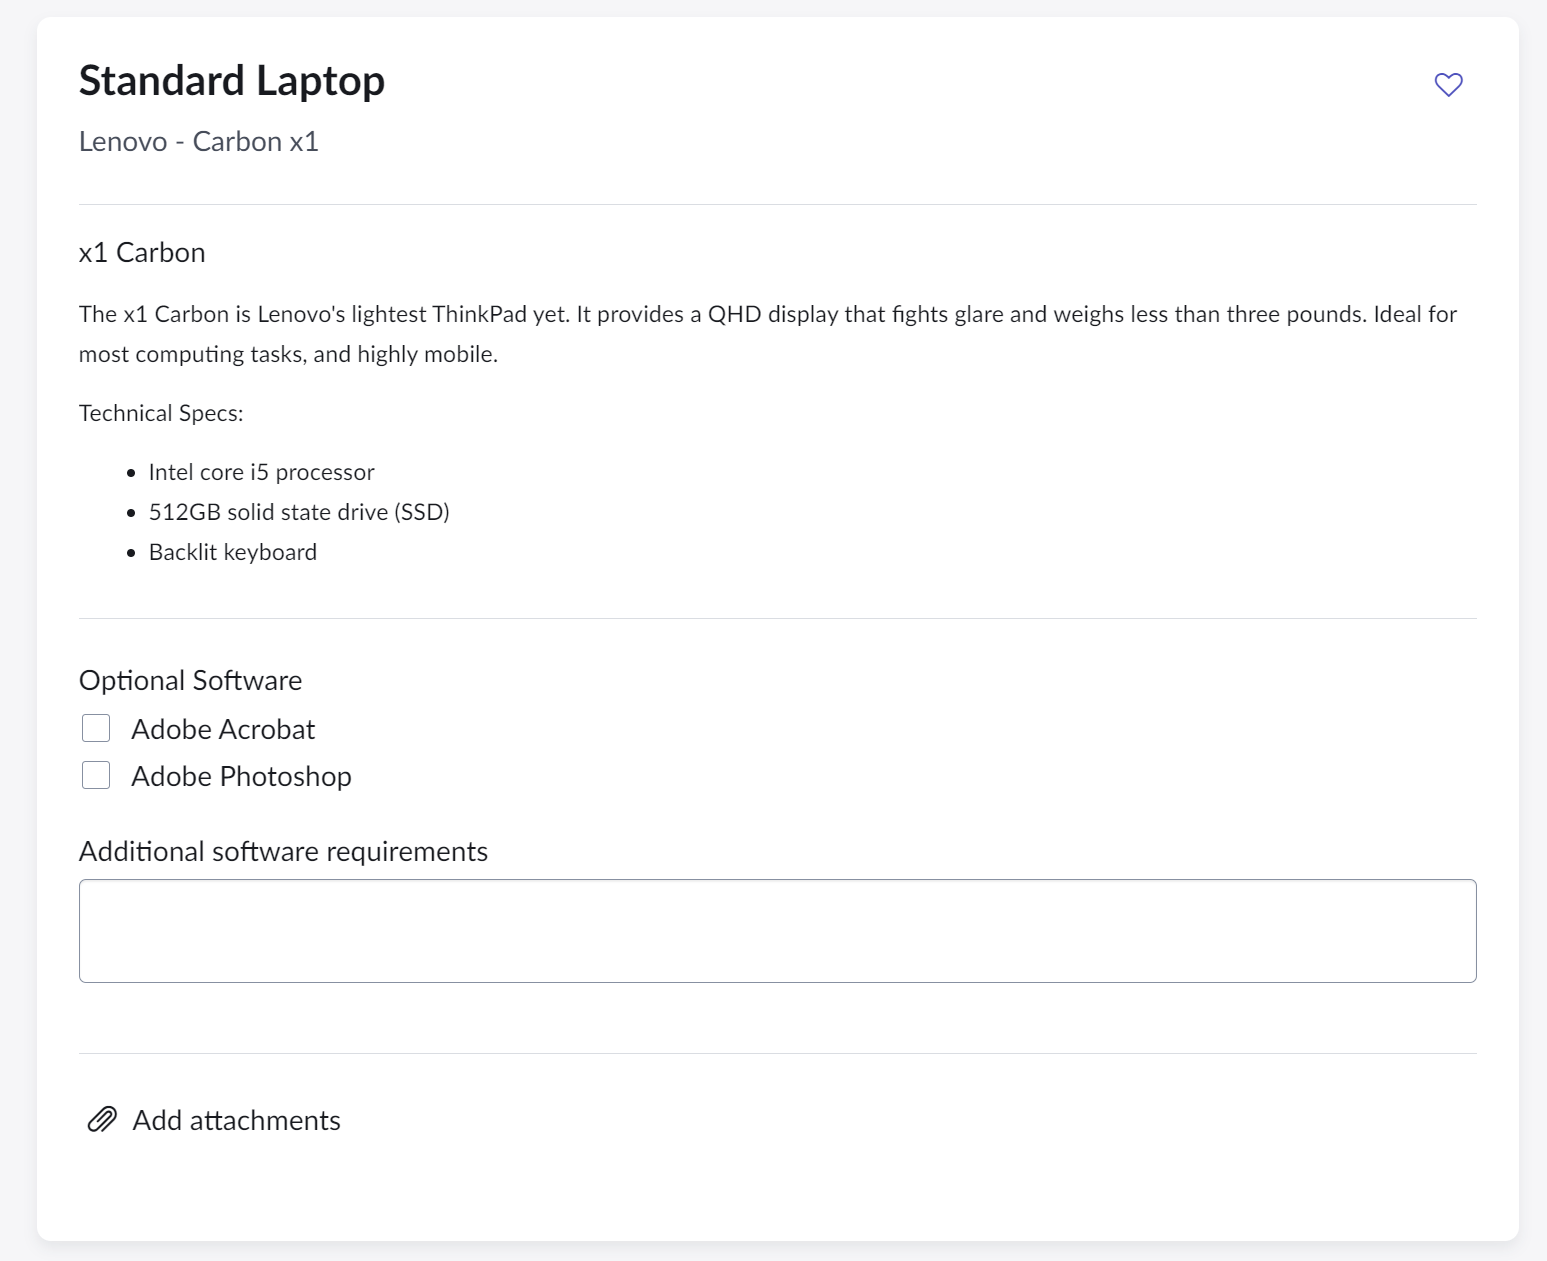Open the Add attachments link
The width and height of the screenshot is (1547, 1261).
pyautogui.click(x=236, y=1121)
